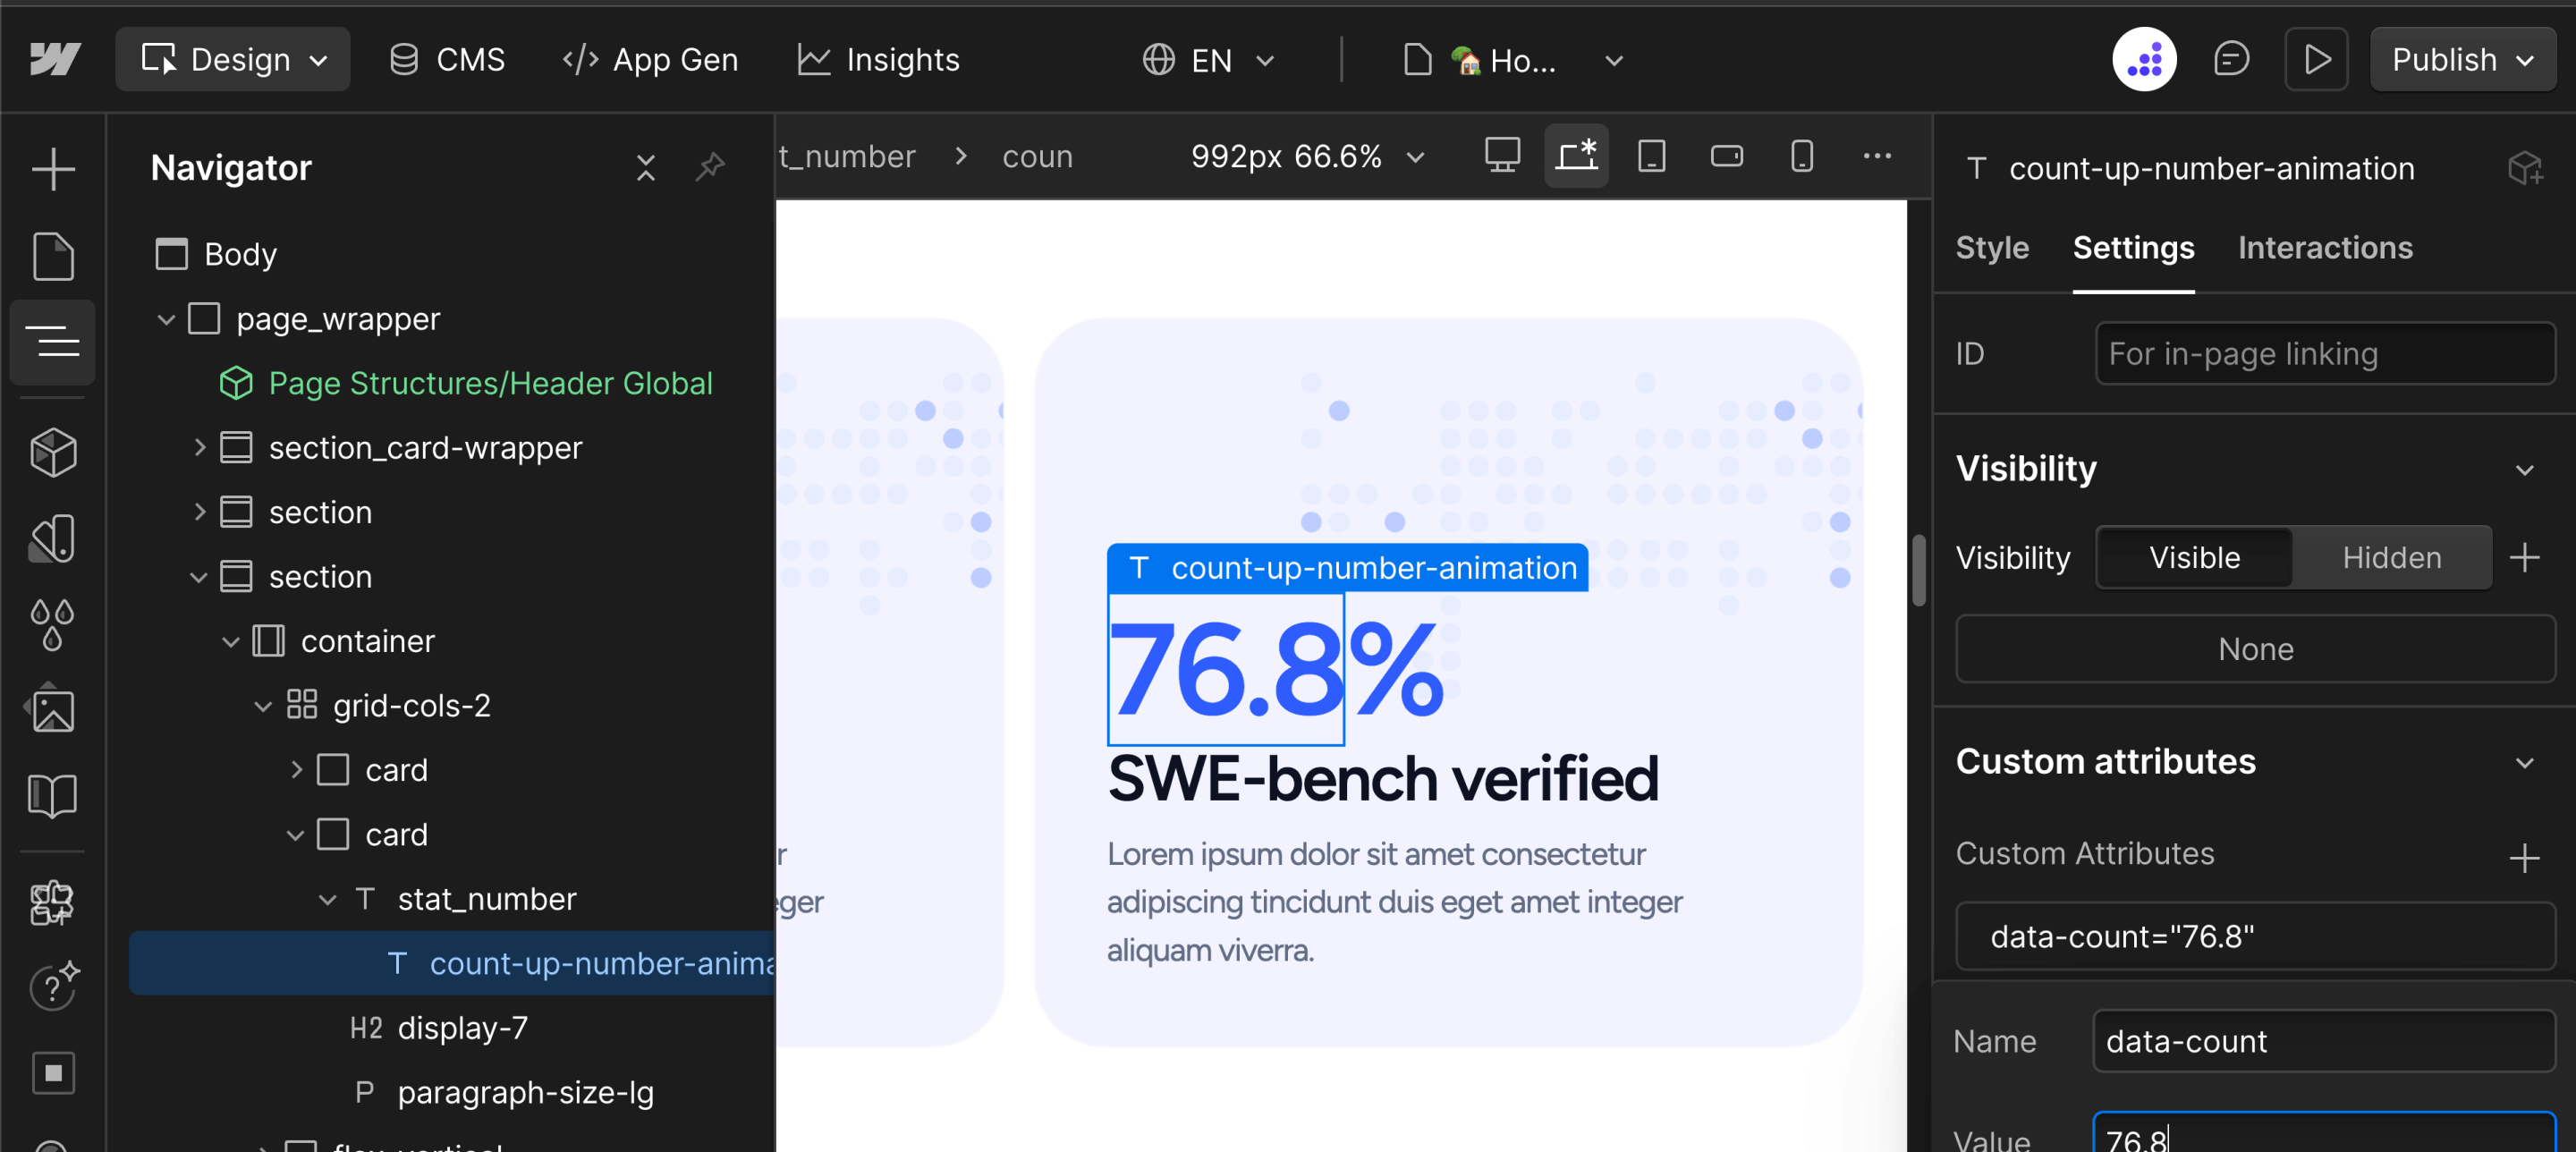Expand section_card-wrapper in Navigator

199,447
